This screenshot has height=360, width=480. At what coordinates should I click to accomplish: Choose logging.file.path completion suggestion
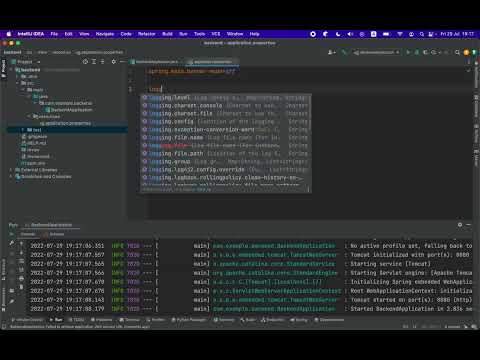point(226,154)
